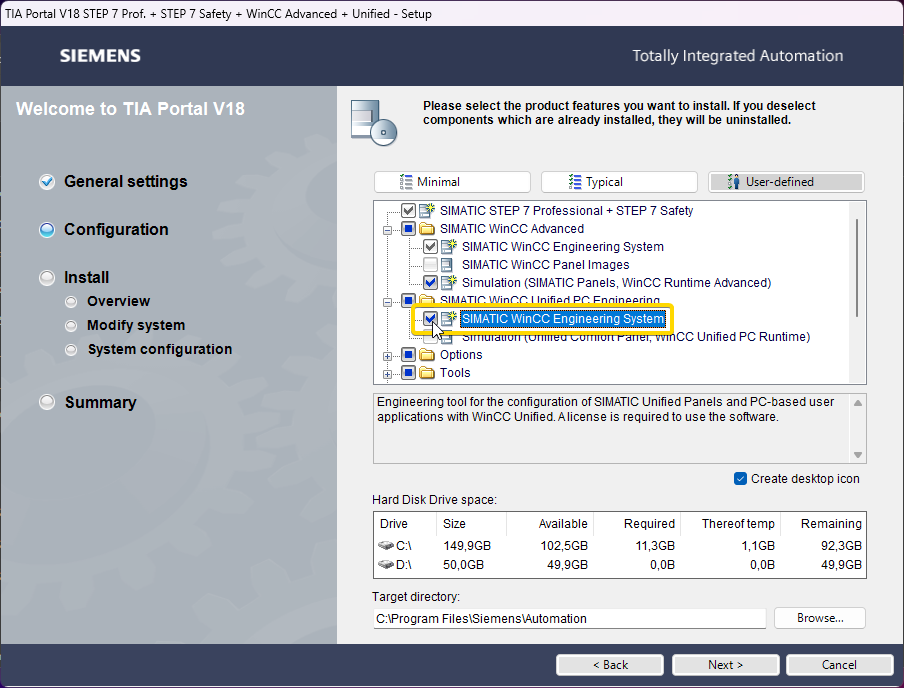Viewport: 904px width, 688px height.
Task: Toggle Create desktop icon checkbox
Action: point(740,479)
